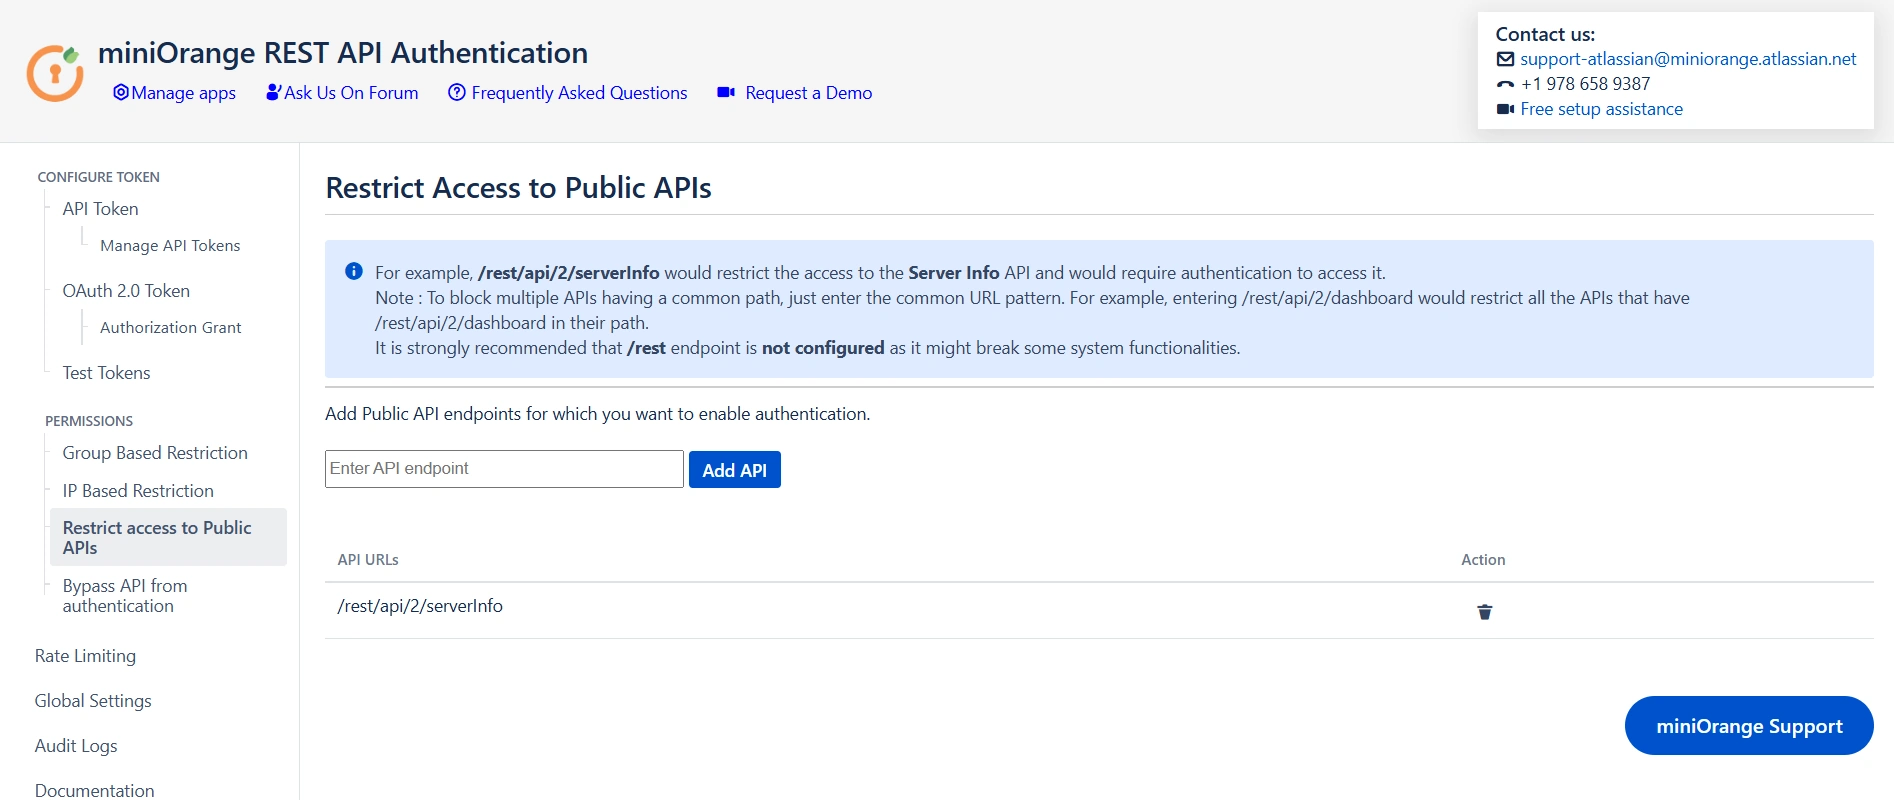1894x800 pixels.
Task: Click the PERMISSIONS section label
Action: 89,421
